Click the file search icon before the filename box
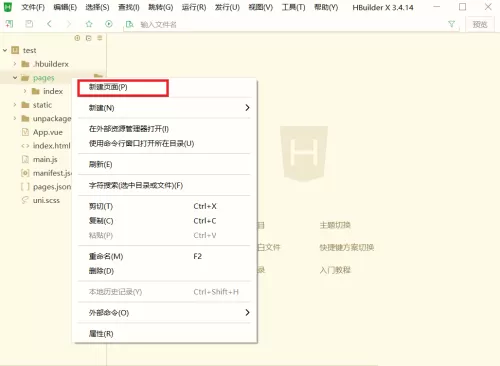500x366 pixels. click(x=129, y=24)
